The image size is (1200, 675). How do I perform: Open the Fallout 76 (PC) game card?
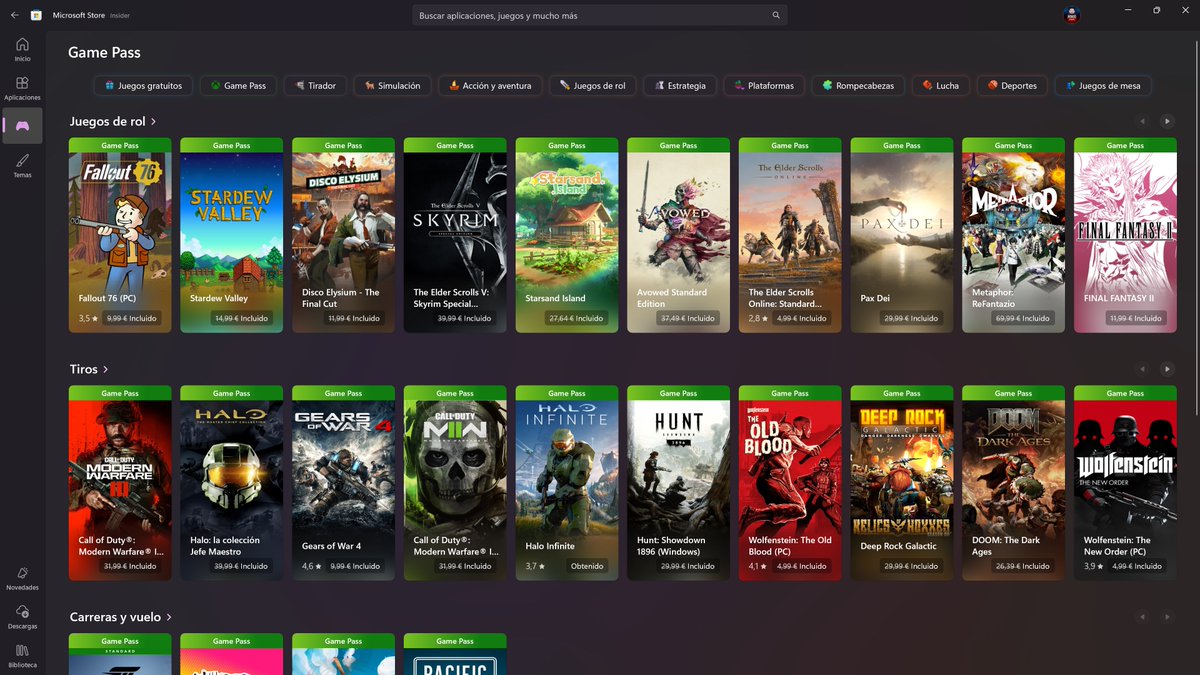(x=120, y=236)
